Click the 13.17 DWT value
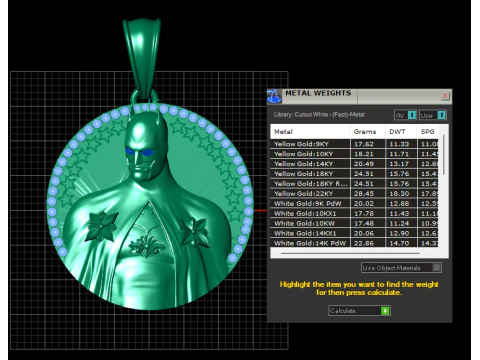 click(x=399, y=164)
